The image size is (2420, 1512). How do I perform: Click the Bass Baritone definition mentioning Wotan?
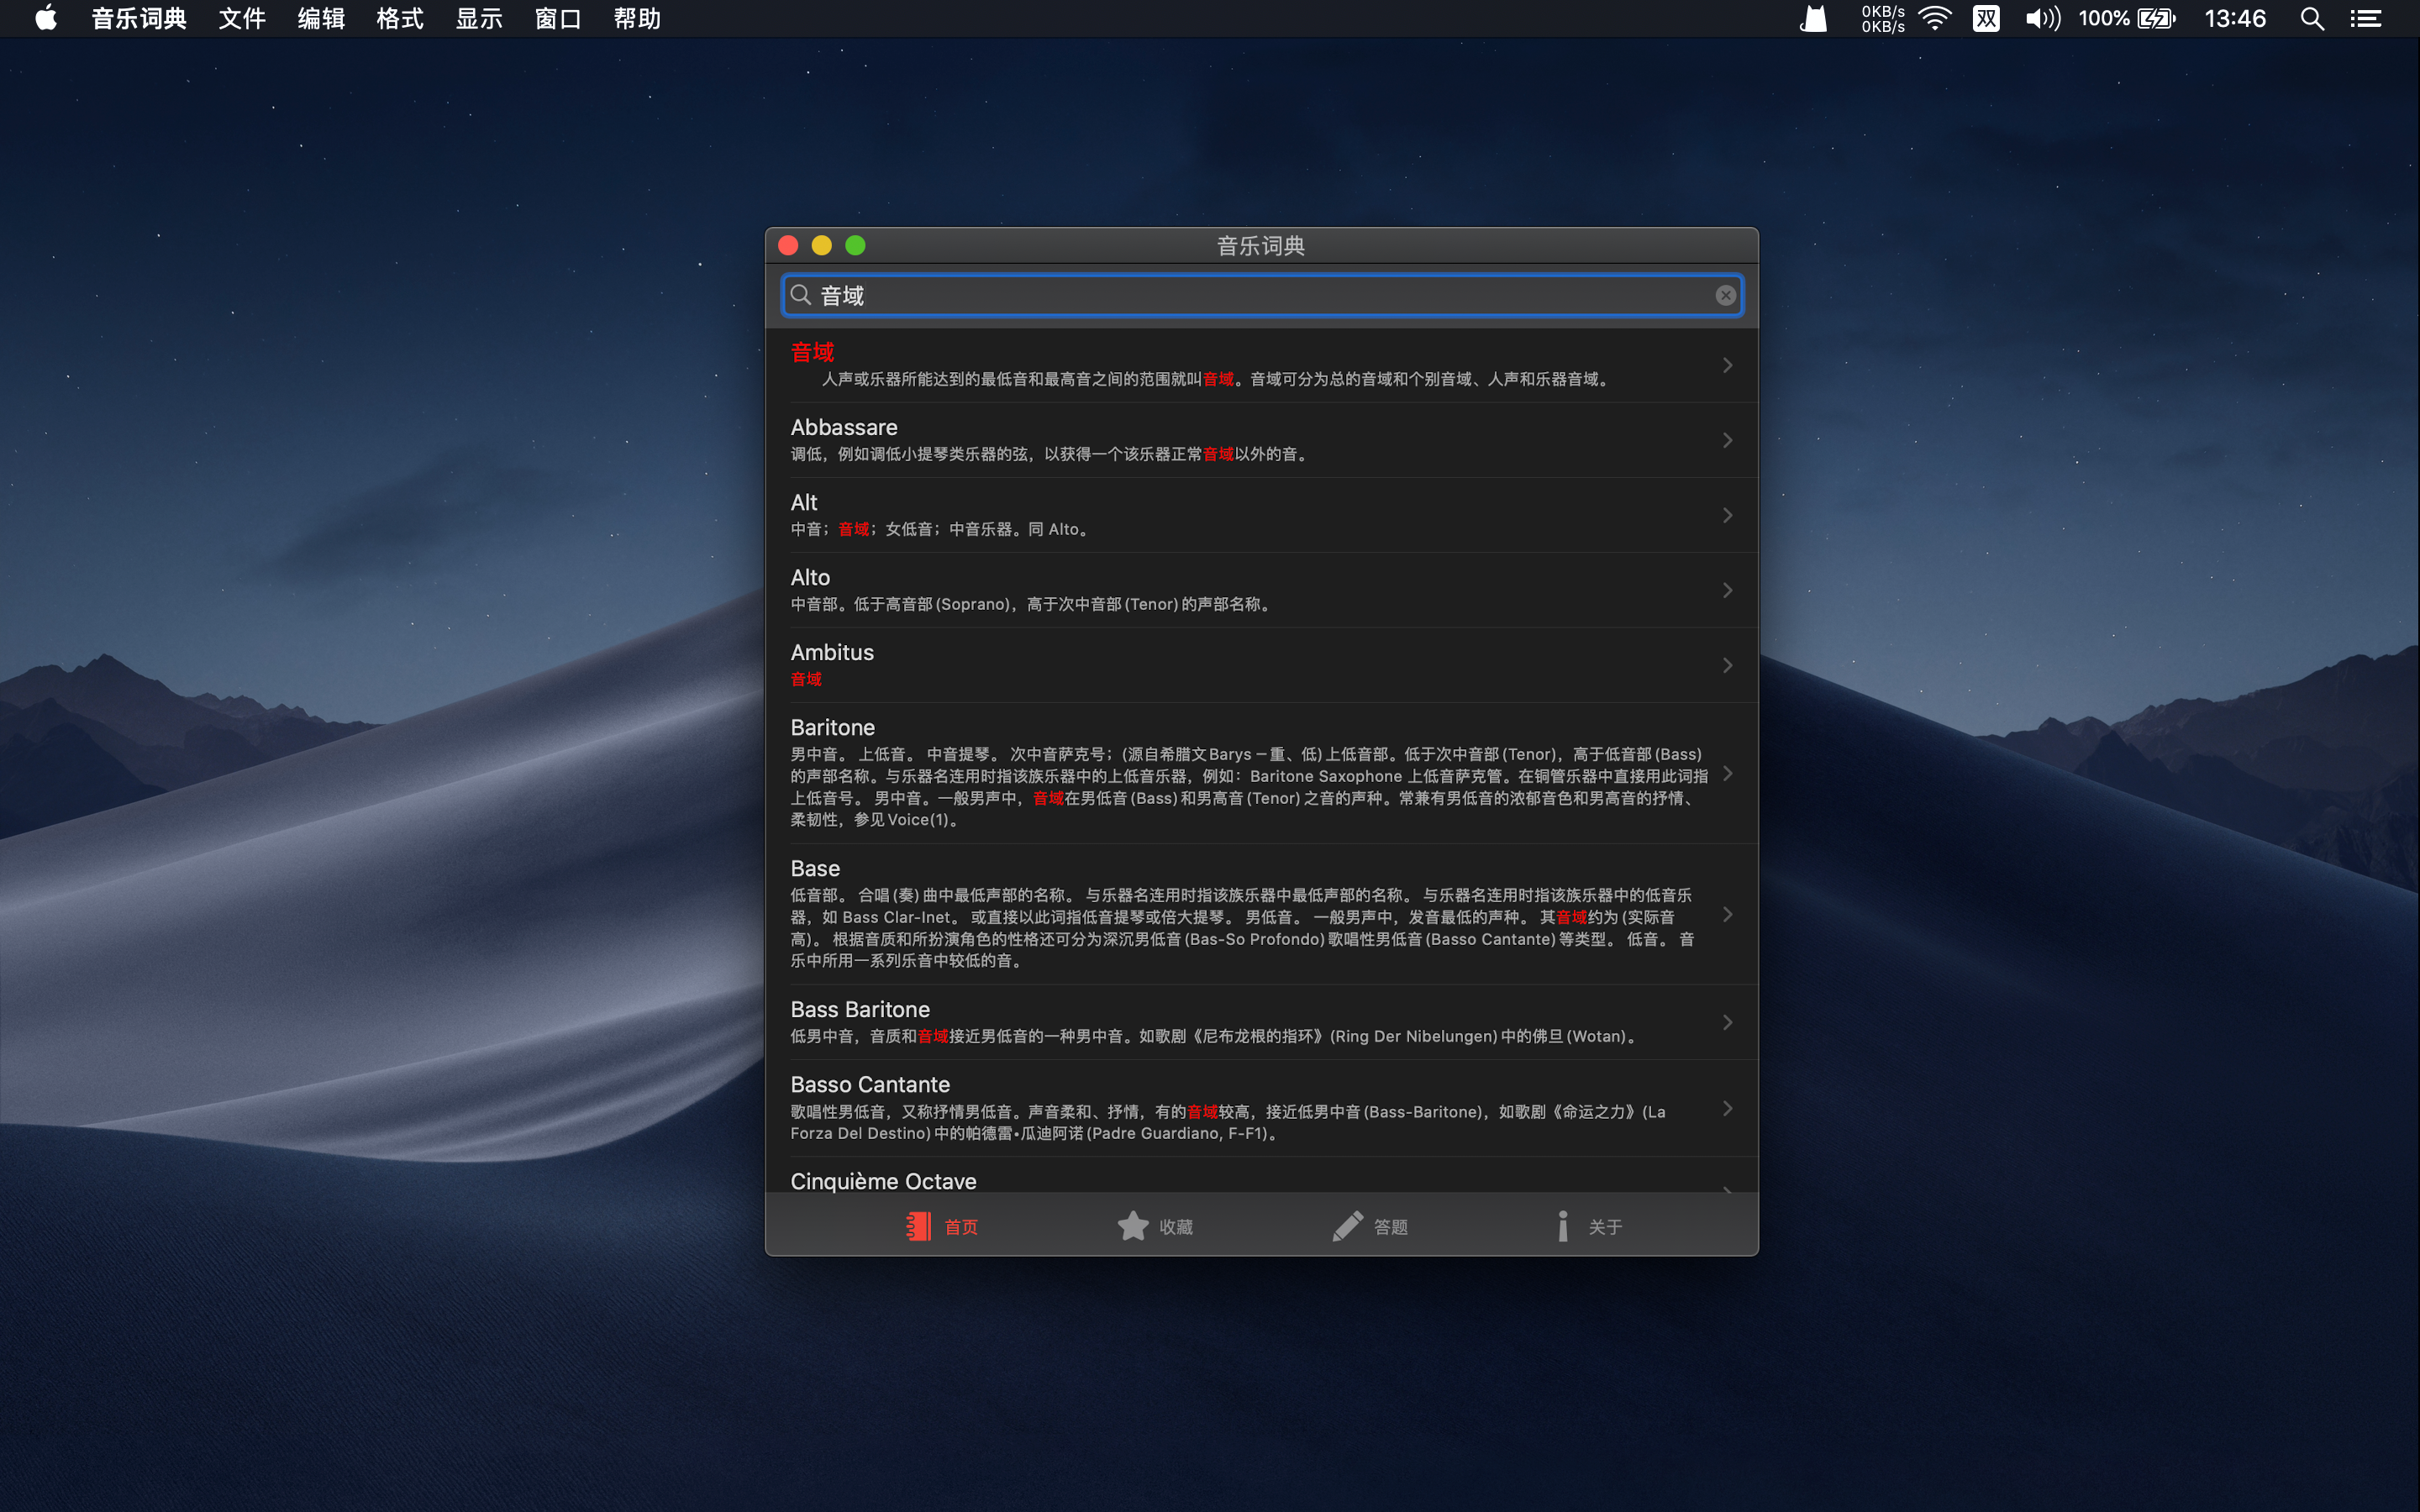click(1216, 1036)
